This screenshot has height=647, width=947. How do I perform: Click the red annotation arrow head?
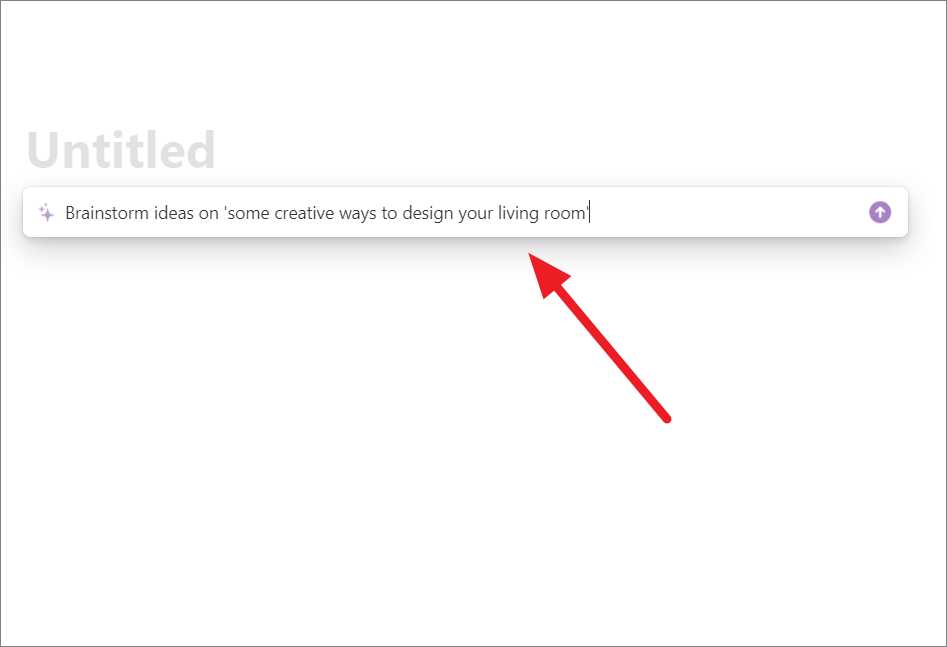(547, 274)
